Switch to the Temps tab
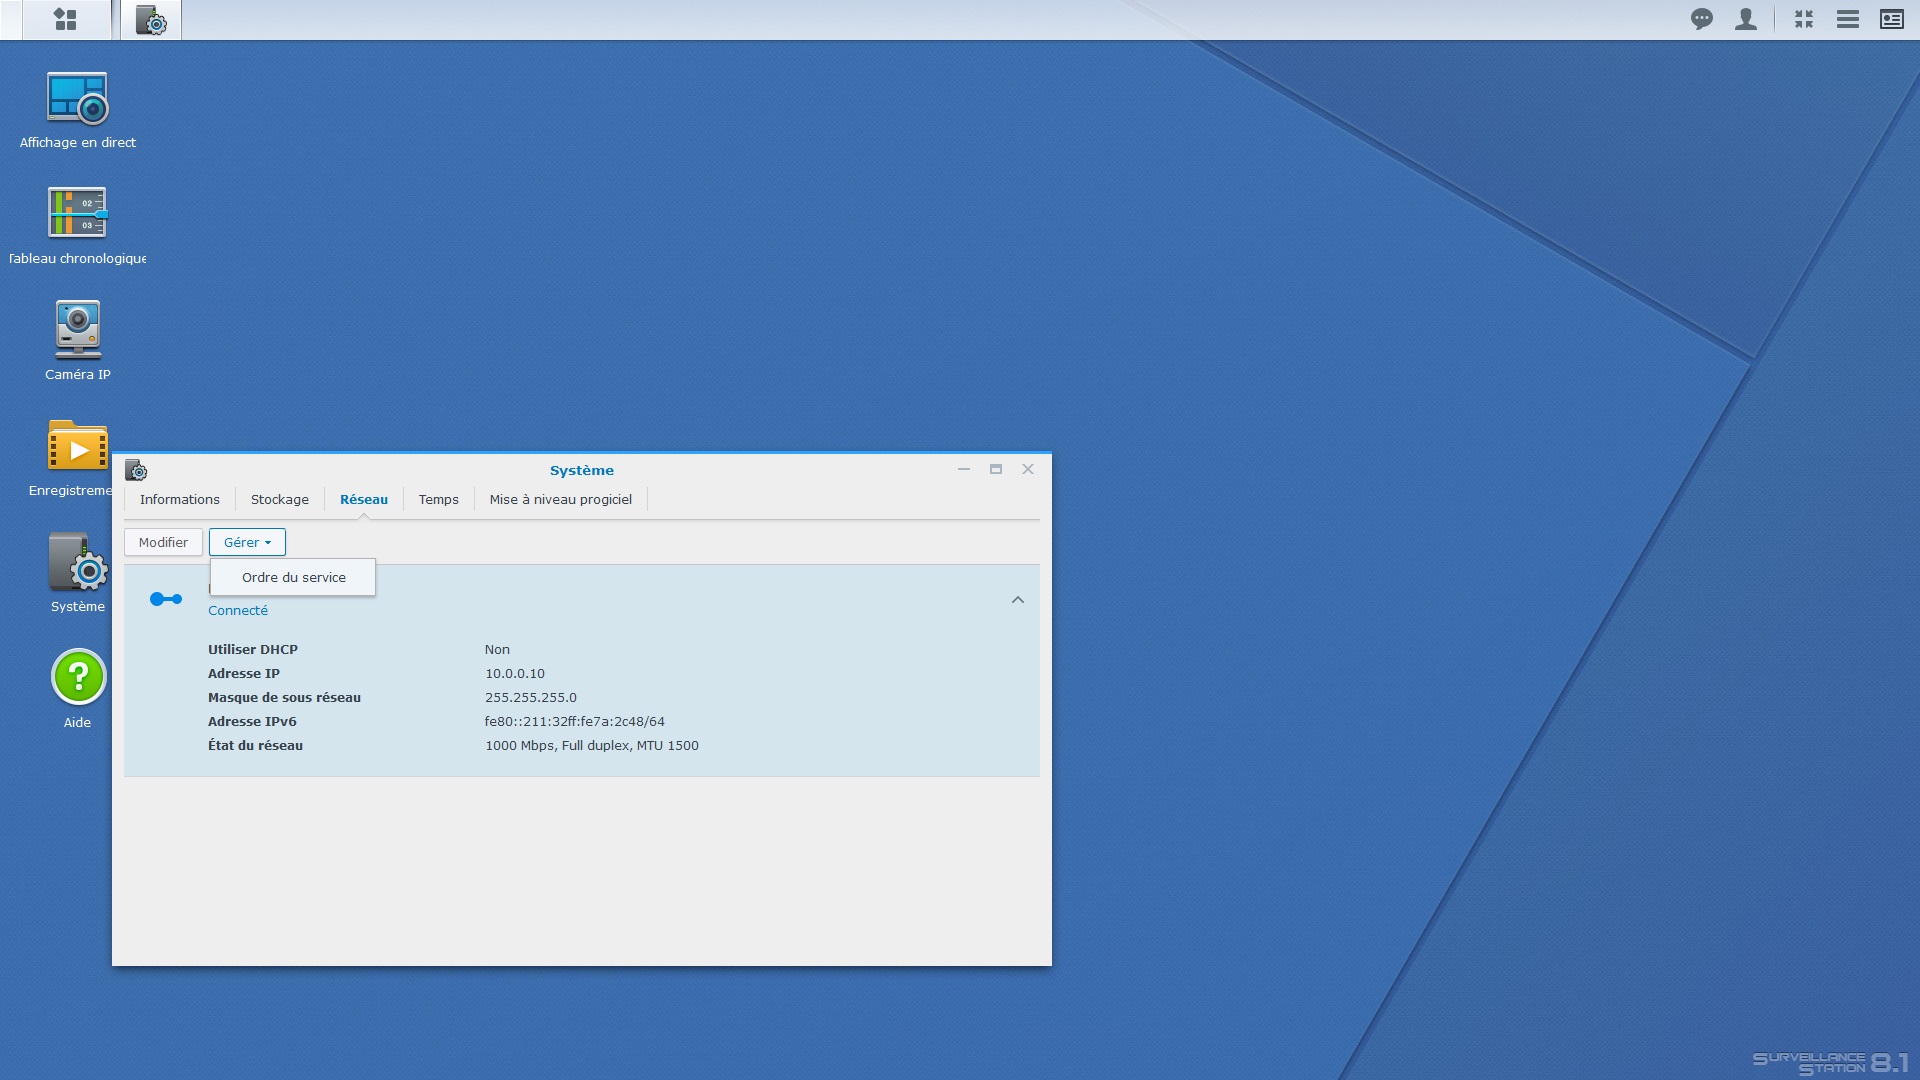 (x=439, y=499)
